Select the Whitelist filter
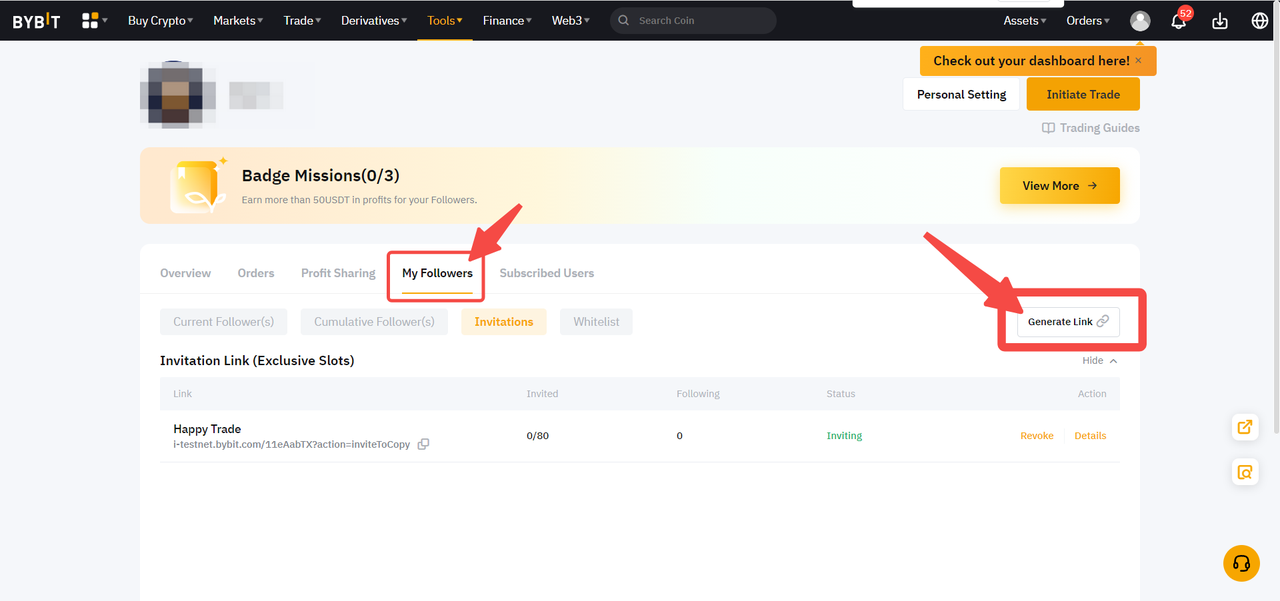 click(596, 322)
